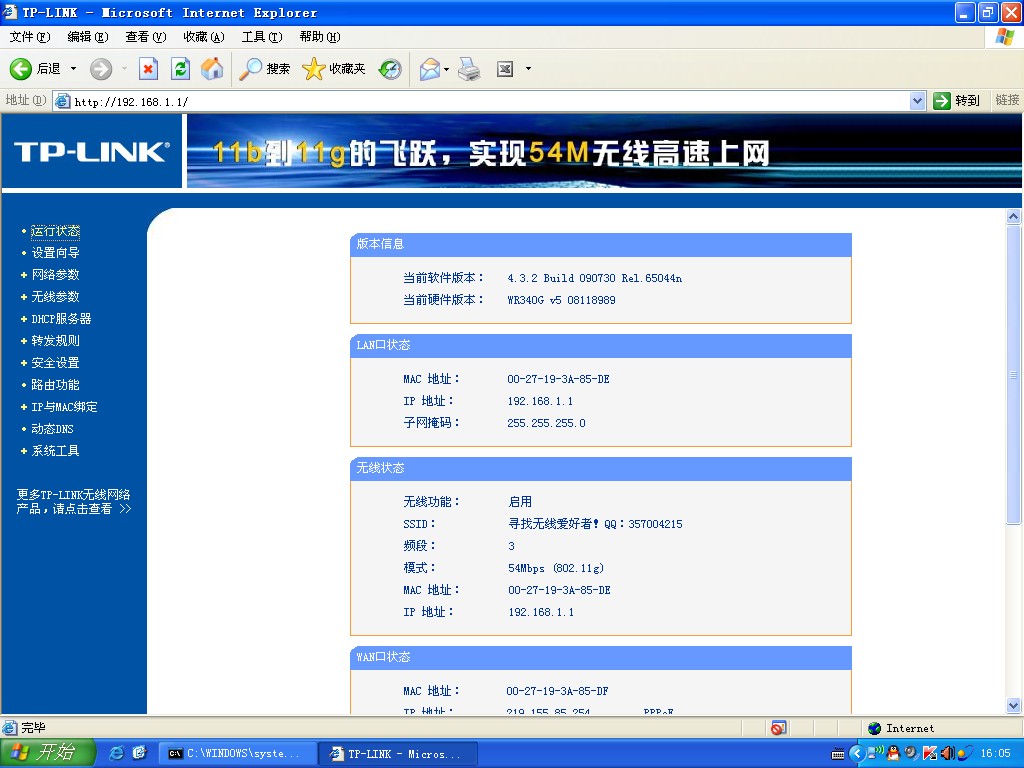This screenshot has width=1024, height=768.
Task: Open the 编辑(E) menu
Action: pos(88,37)
